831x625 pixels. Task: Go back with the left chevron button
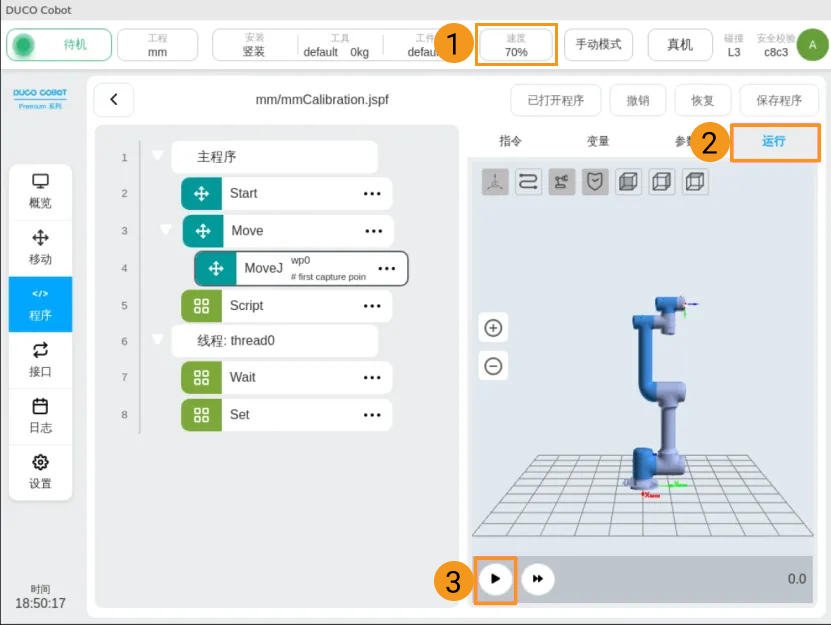(113, 100)
